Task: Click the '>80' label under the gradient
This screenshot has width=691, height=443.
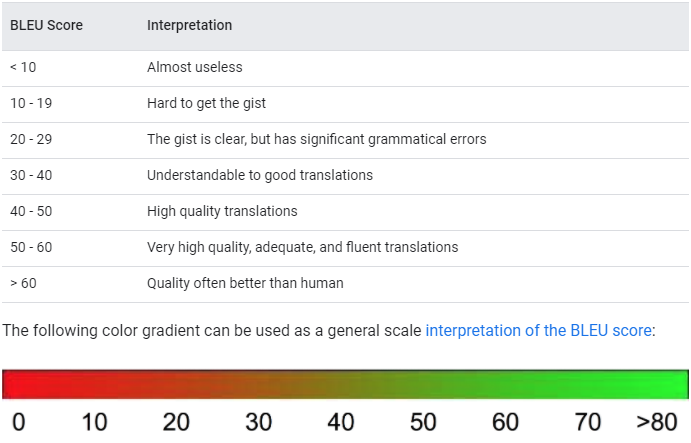Action: pos(657,422)
